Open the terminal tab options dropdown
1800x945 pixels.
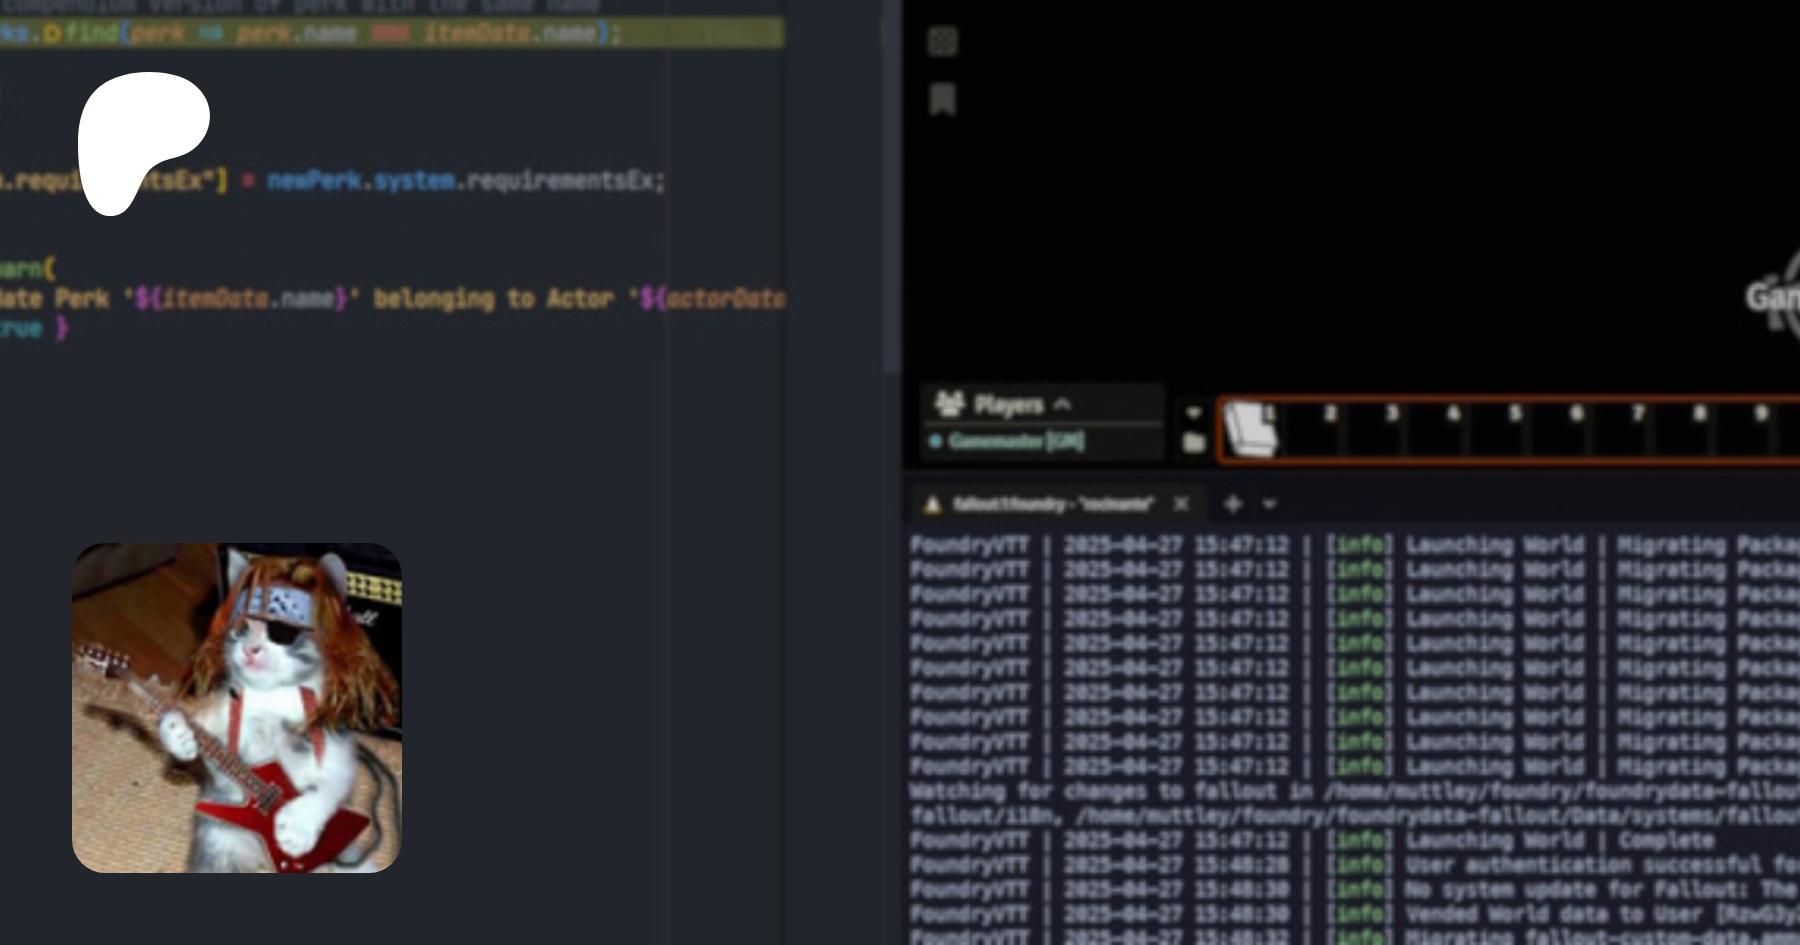tap(1269, 504)
